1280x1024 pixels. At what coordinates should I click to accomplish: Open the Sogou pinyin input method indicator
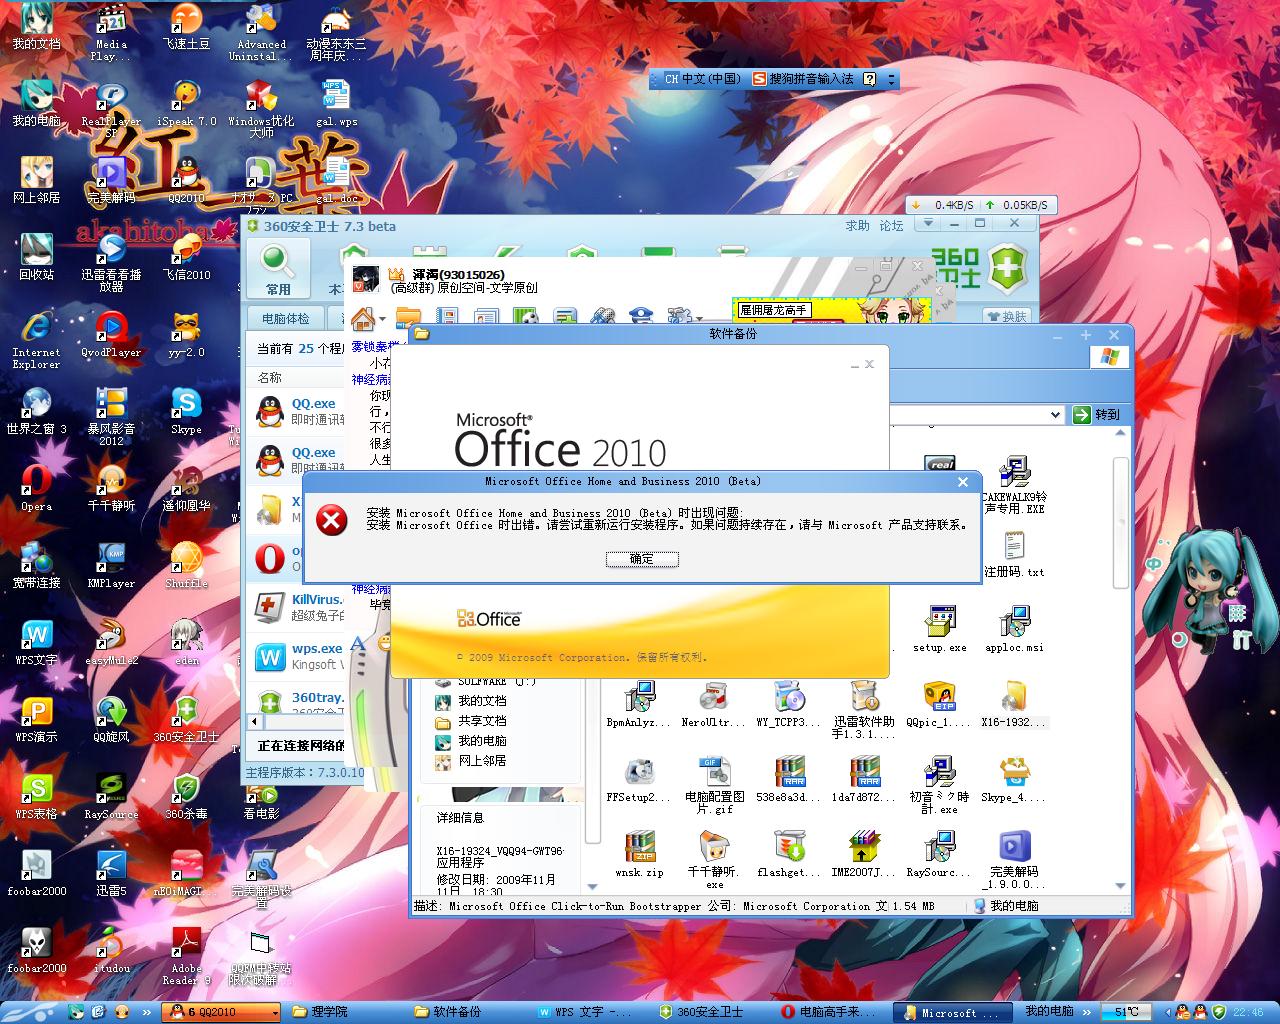click(803, 78)
